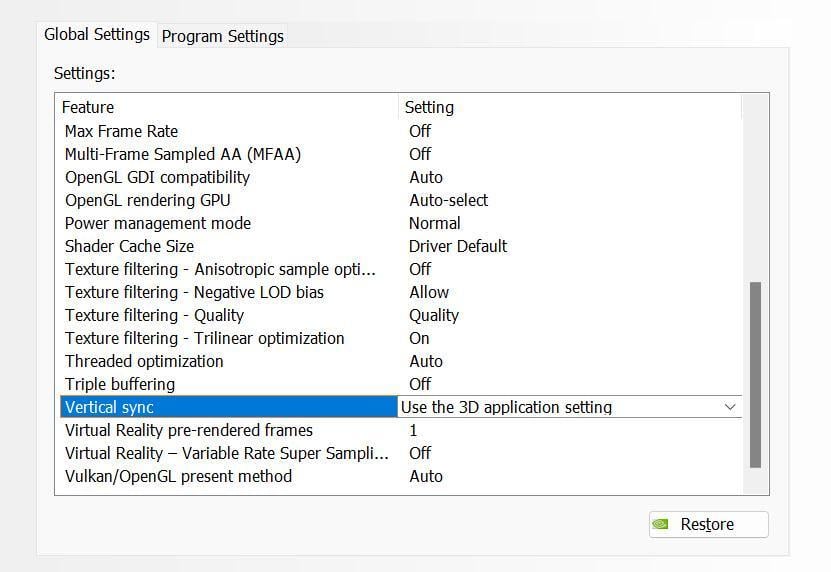831x572 pixels.
Task: Click the NVIDIA logo icon on the Restore button
Action: [660, 524]
